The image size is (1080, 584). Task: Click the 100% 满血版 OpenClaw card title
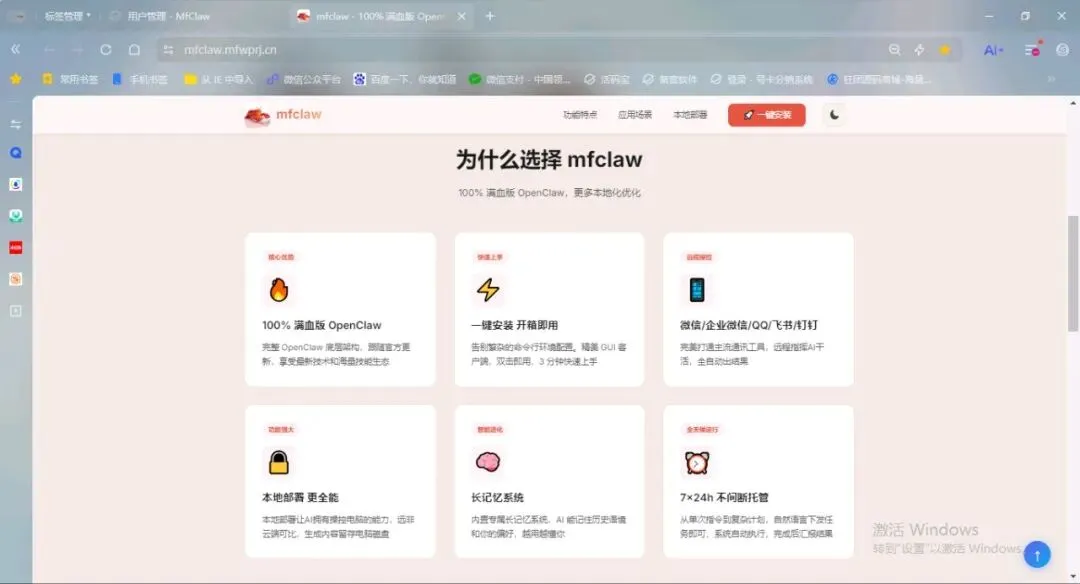click(x=322, y=325)
